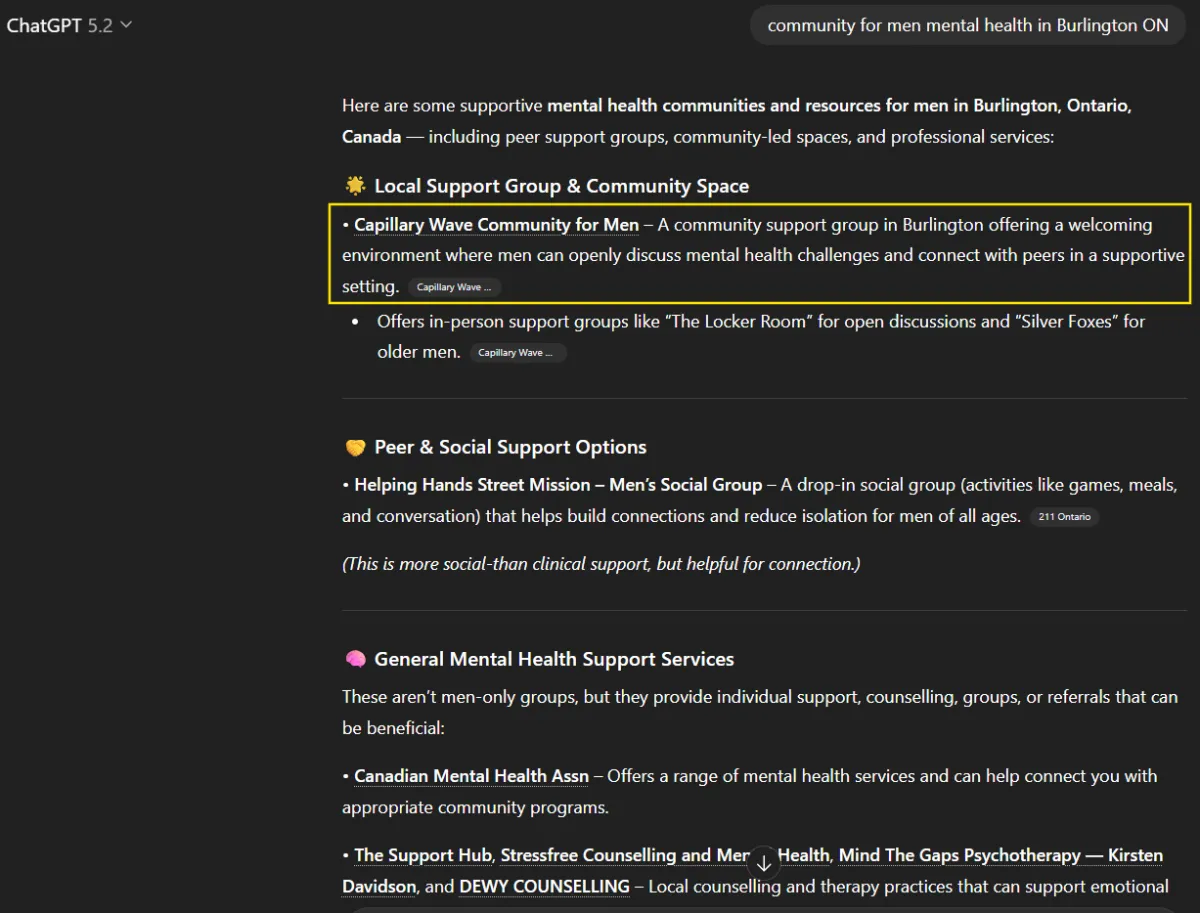Click the Capillary Wave citation chip after 'older men.'
Viewport: 1200px width, 913px height.
[516, 353]
